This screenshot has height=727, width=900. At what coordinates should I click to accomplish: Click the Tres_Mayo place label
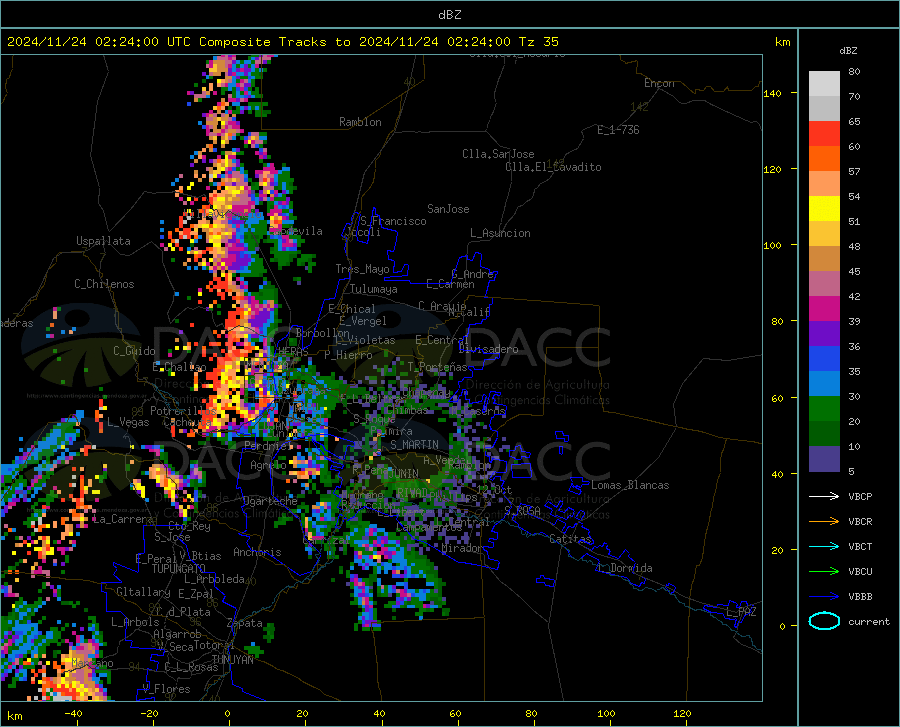point(362,269)
